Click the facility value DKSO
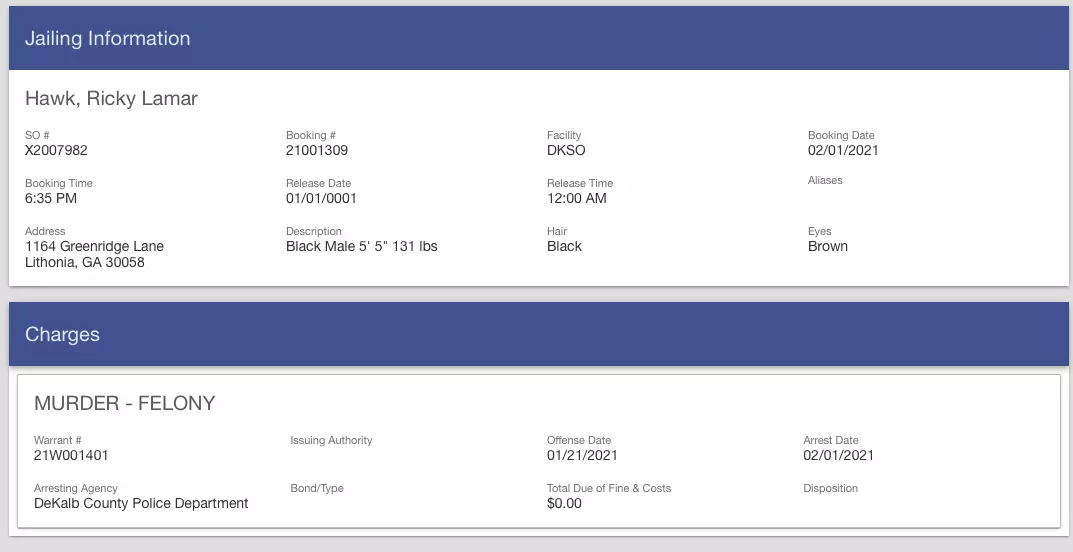Screen dimensions: 1073x552 pos(566,150)
